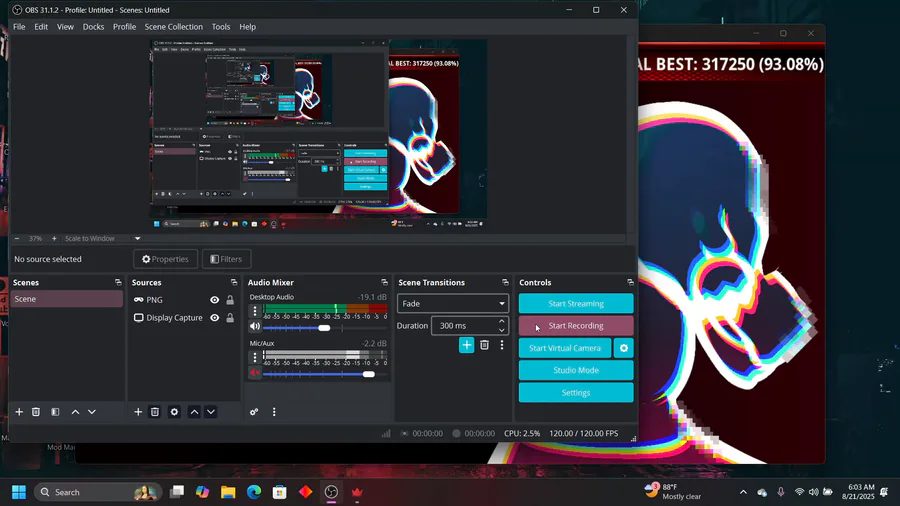The height and width of the screenshot is (506, 900).
Task: Add a new scene with plus icon
Action: pyautogui.click(x=19, y=412)
